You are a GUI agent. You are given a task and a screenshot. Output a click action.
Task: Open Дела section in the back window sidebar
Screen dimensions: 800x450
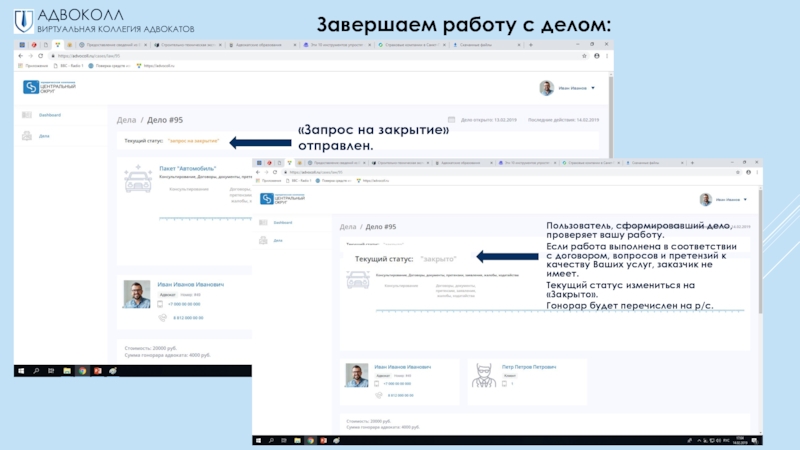tap(44, 135)
